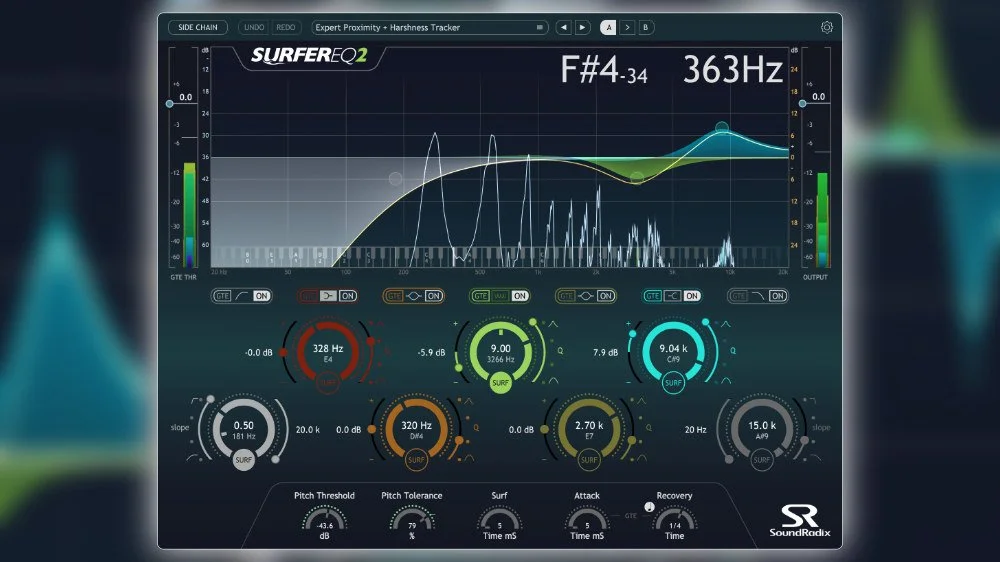Select bell shape icon of orange band
1000x562 pixels.
pyautogui.click(x=414, y=296)
